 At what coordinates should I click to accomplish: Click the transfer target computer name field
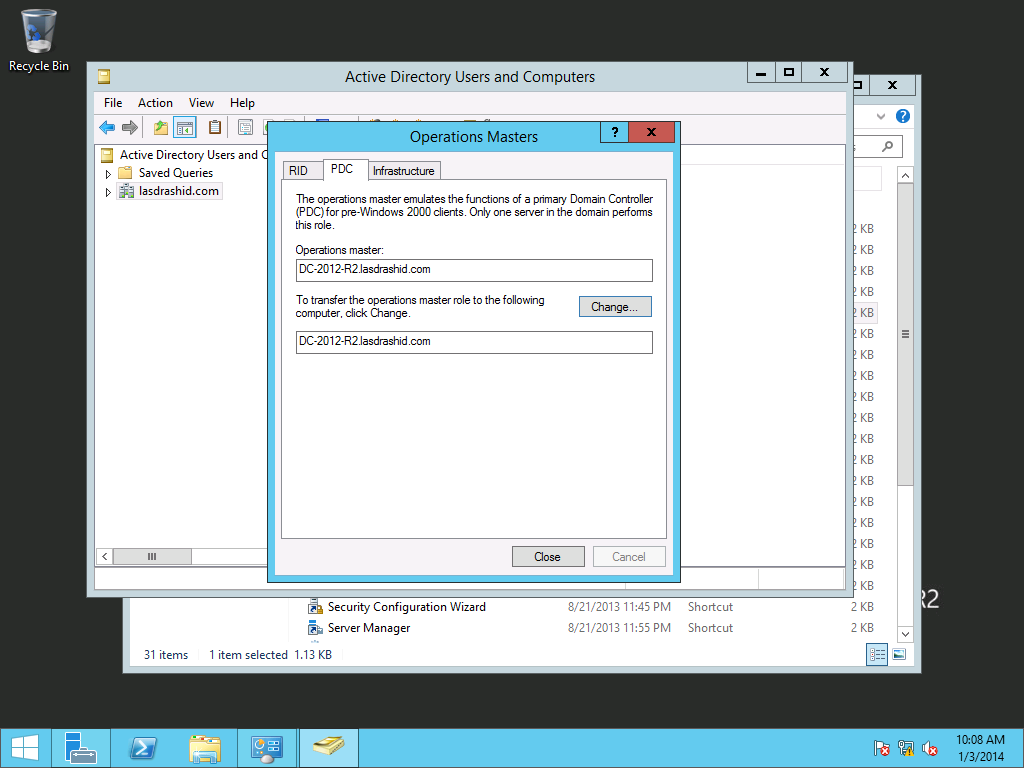coord(474,342)
